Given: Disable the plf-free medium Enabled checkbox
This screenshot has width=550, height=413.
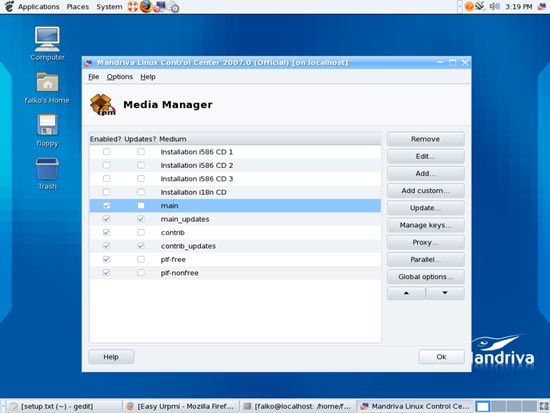Looking at the screenshot, I should [106, 259].
